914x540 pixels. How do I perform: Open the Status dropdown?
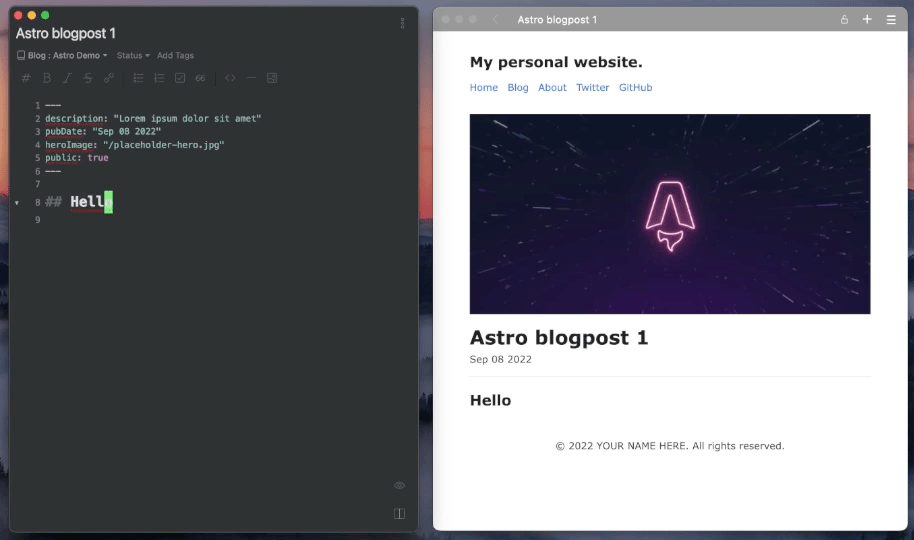tap(133, 55)
